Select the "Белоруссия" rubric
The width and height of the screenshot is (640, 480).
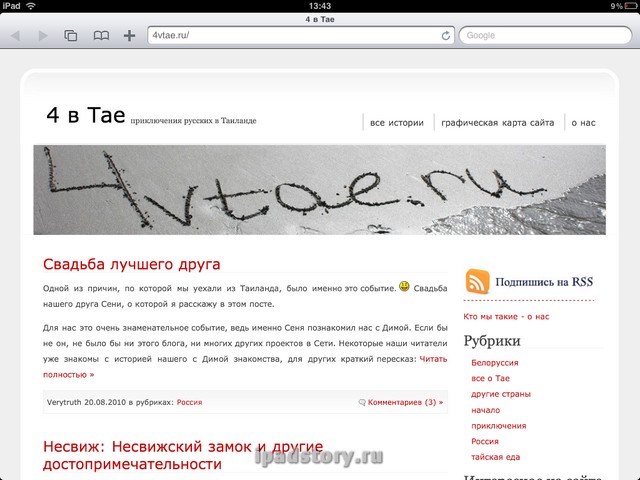click(x=495, y=363)
